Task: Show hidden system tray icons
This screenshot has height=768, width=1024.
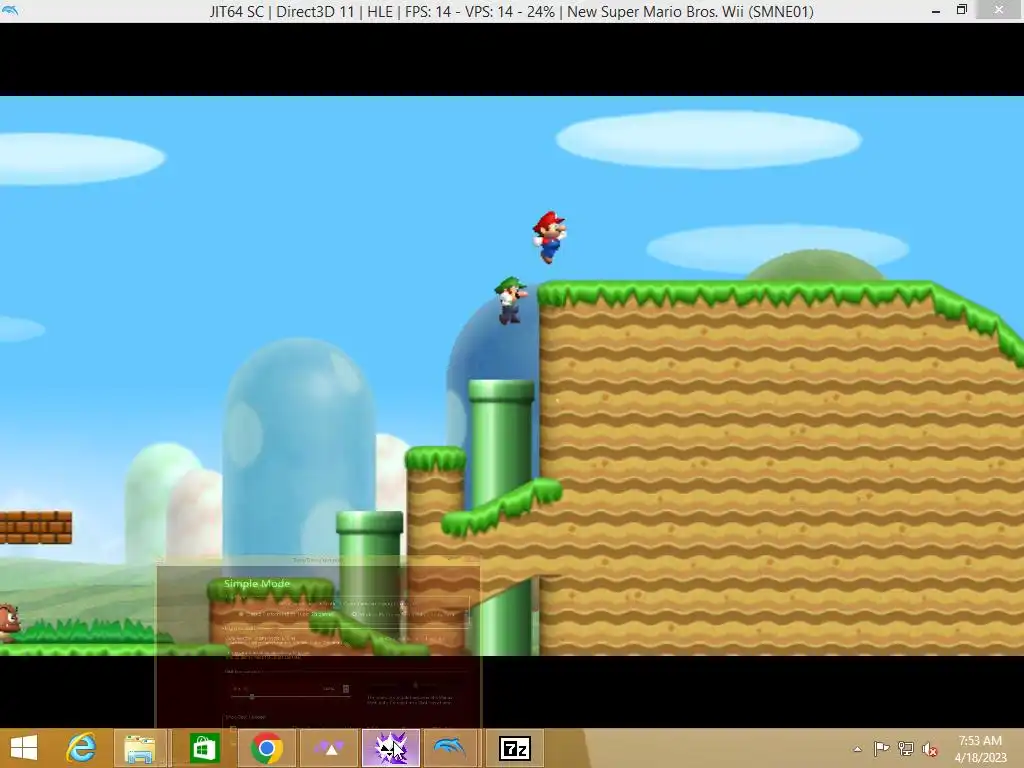Action: (x=857, y=749)
